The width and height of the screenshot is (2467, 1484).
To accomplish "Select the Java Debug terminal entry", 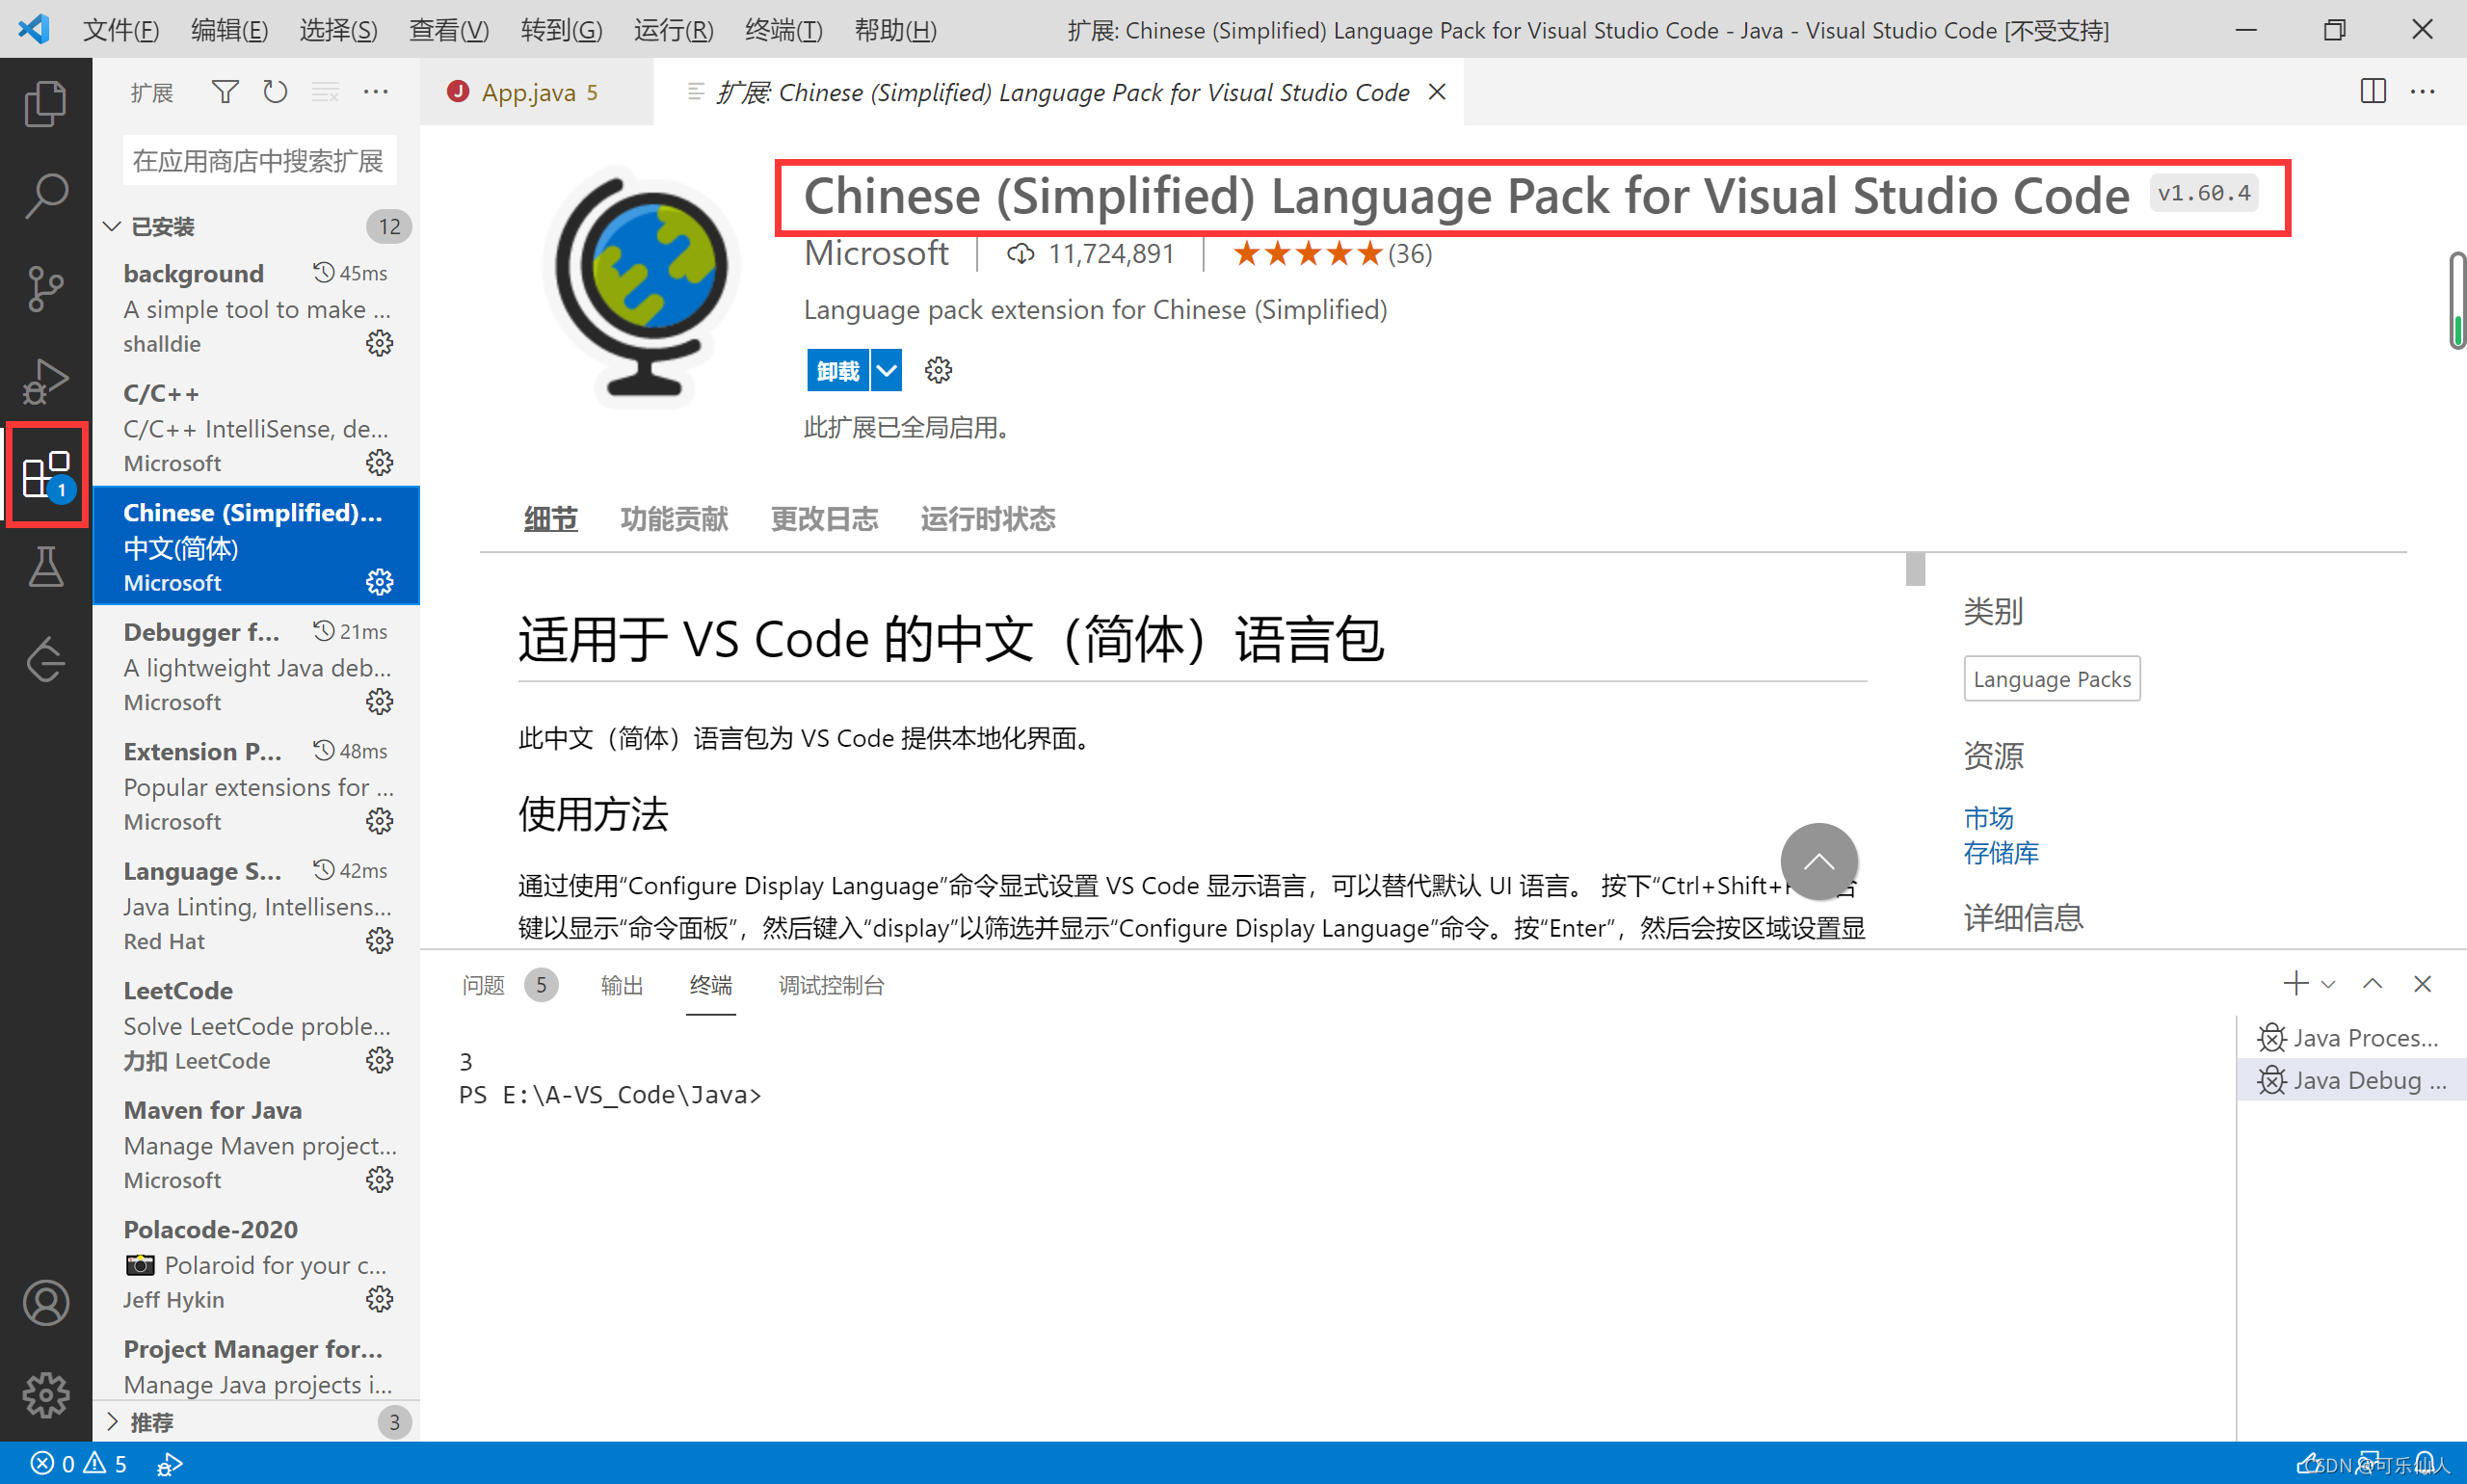I will (x=2351, y=1080).
